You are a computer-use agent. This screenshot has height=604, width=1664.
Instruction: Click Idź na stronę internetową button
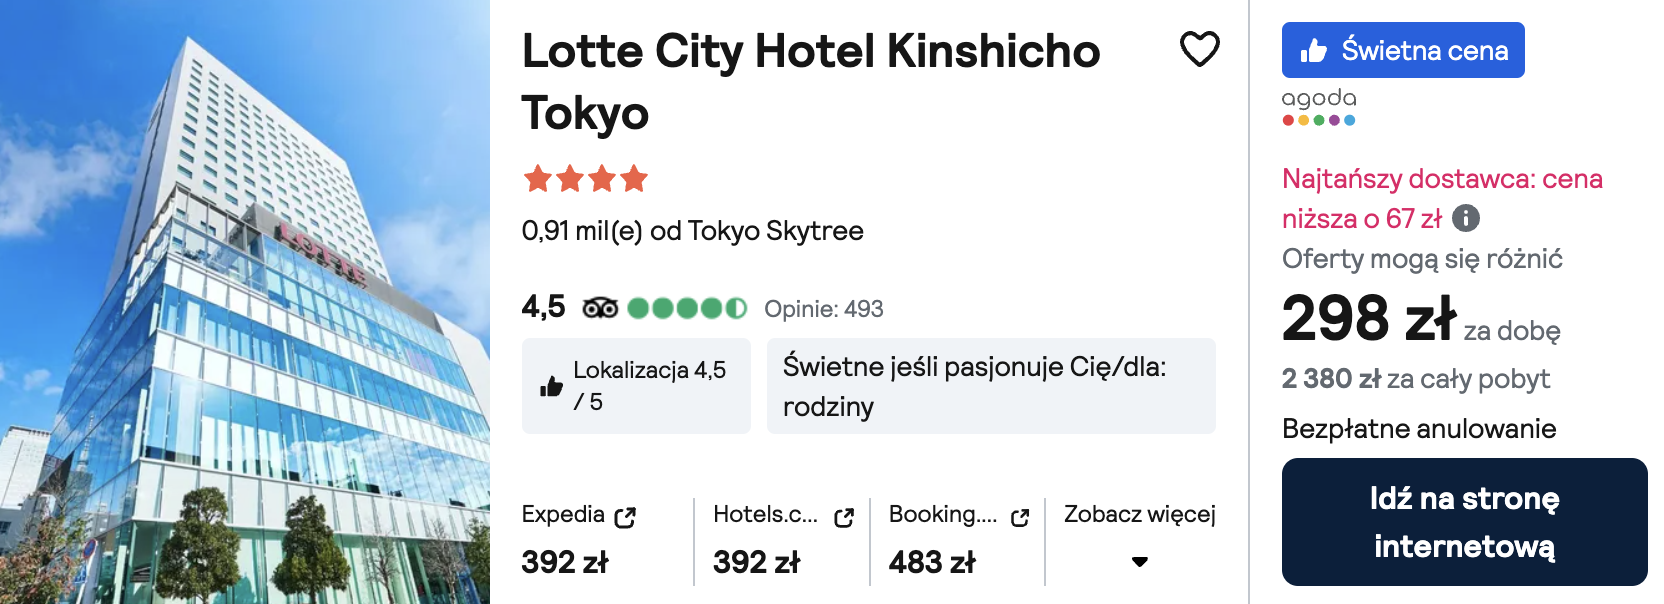[x=1464, y=522]
